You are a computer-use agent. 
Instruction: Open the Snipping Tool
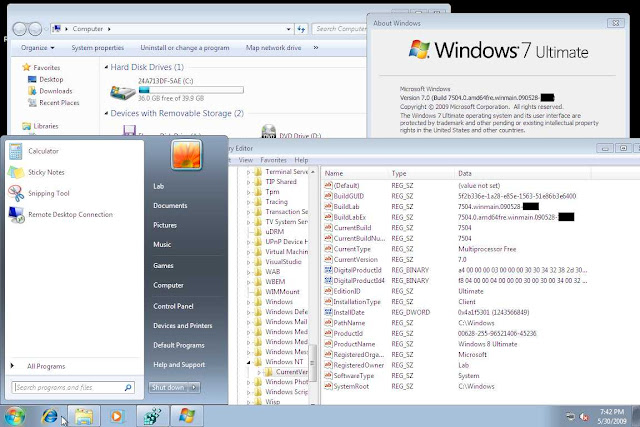tap(48, 193)
